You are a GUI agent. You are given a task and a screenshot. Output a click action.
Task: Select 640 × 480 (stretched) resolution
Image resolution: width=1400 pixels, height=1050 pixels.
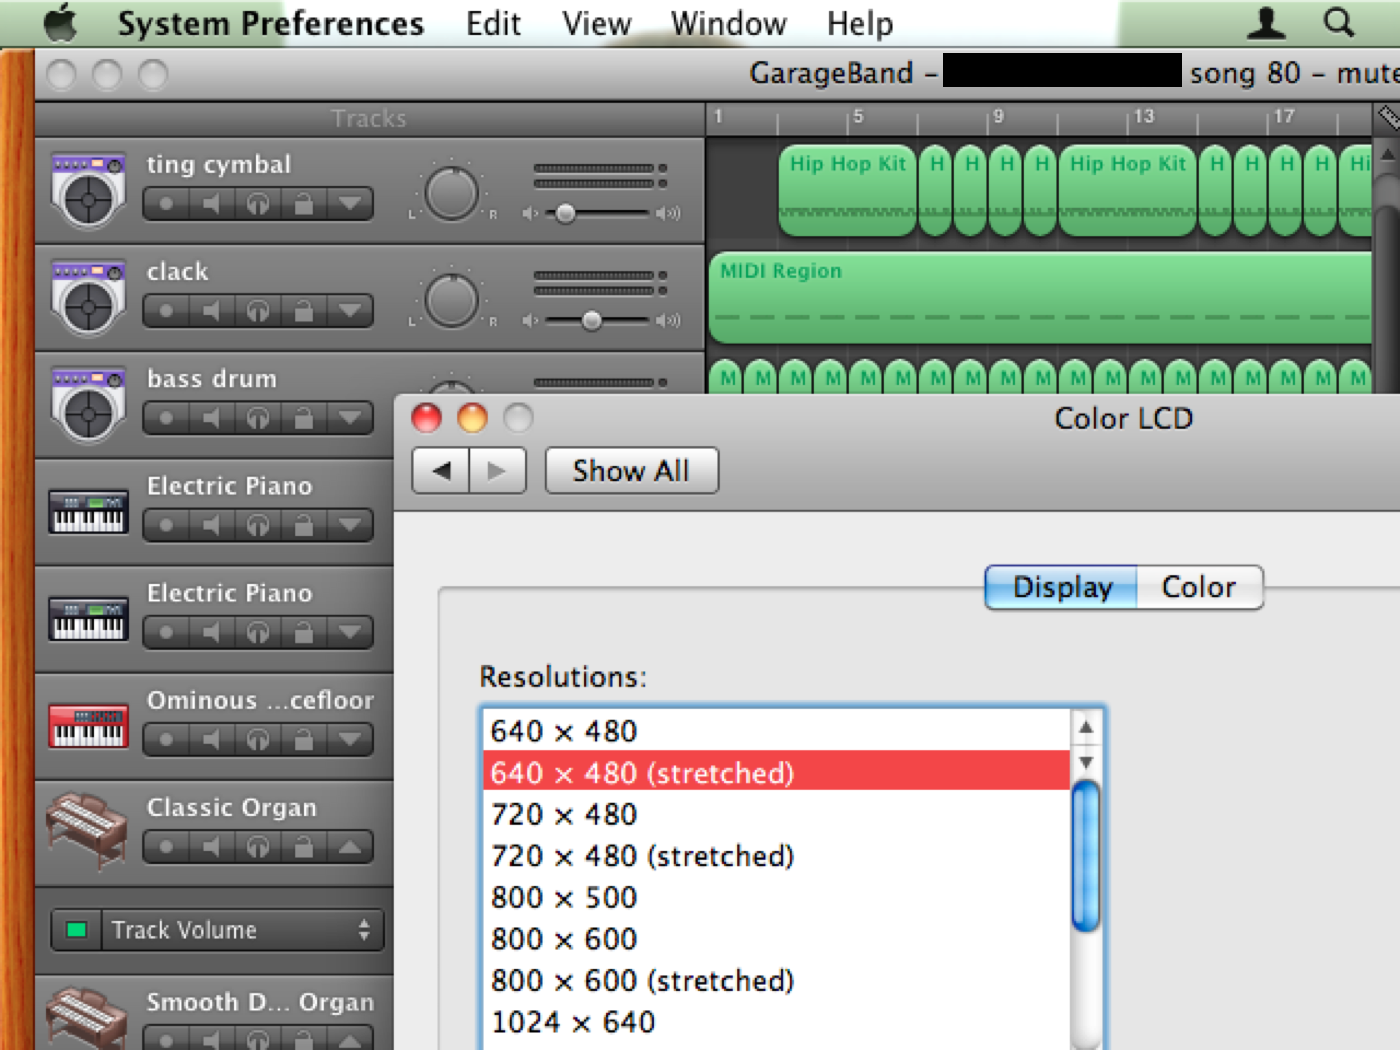(x=776, y=772)
